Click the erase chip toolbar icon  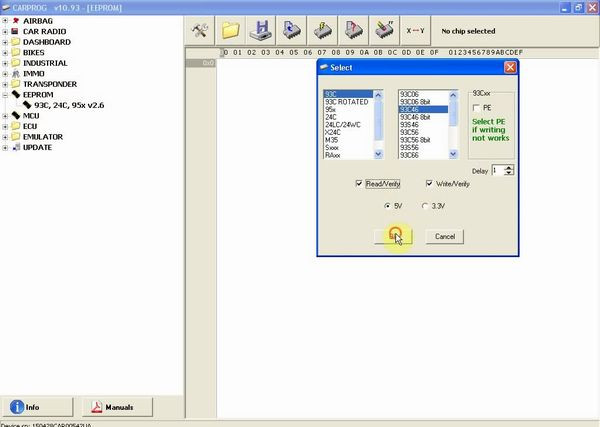383,30
